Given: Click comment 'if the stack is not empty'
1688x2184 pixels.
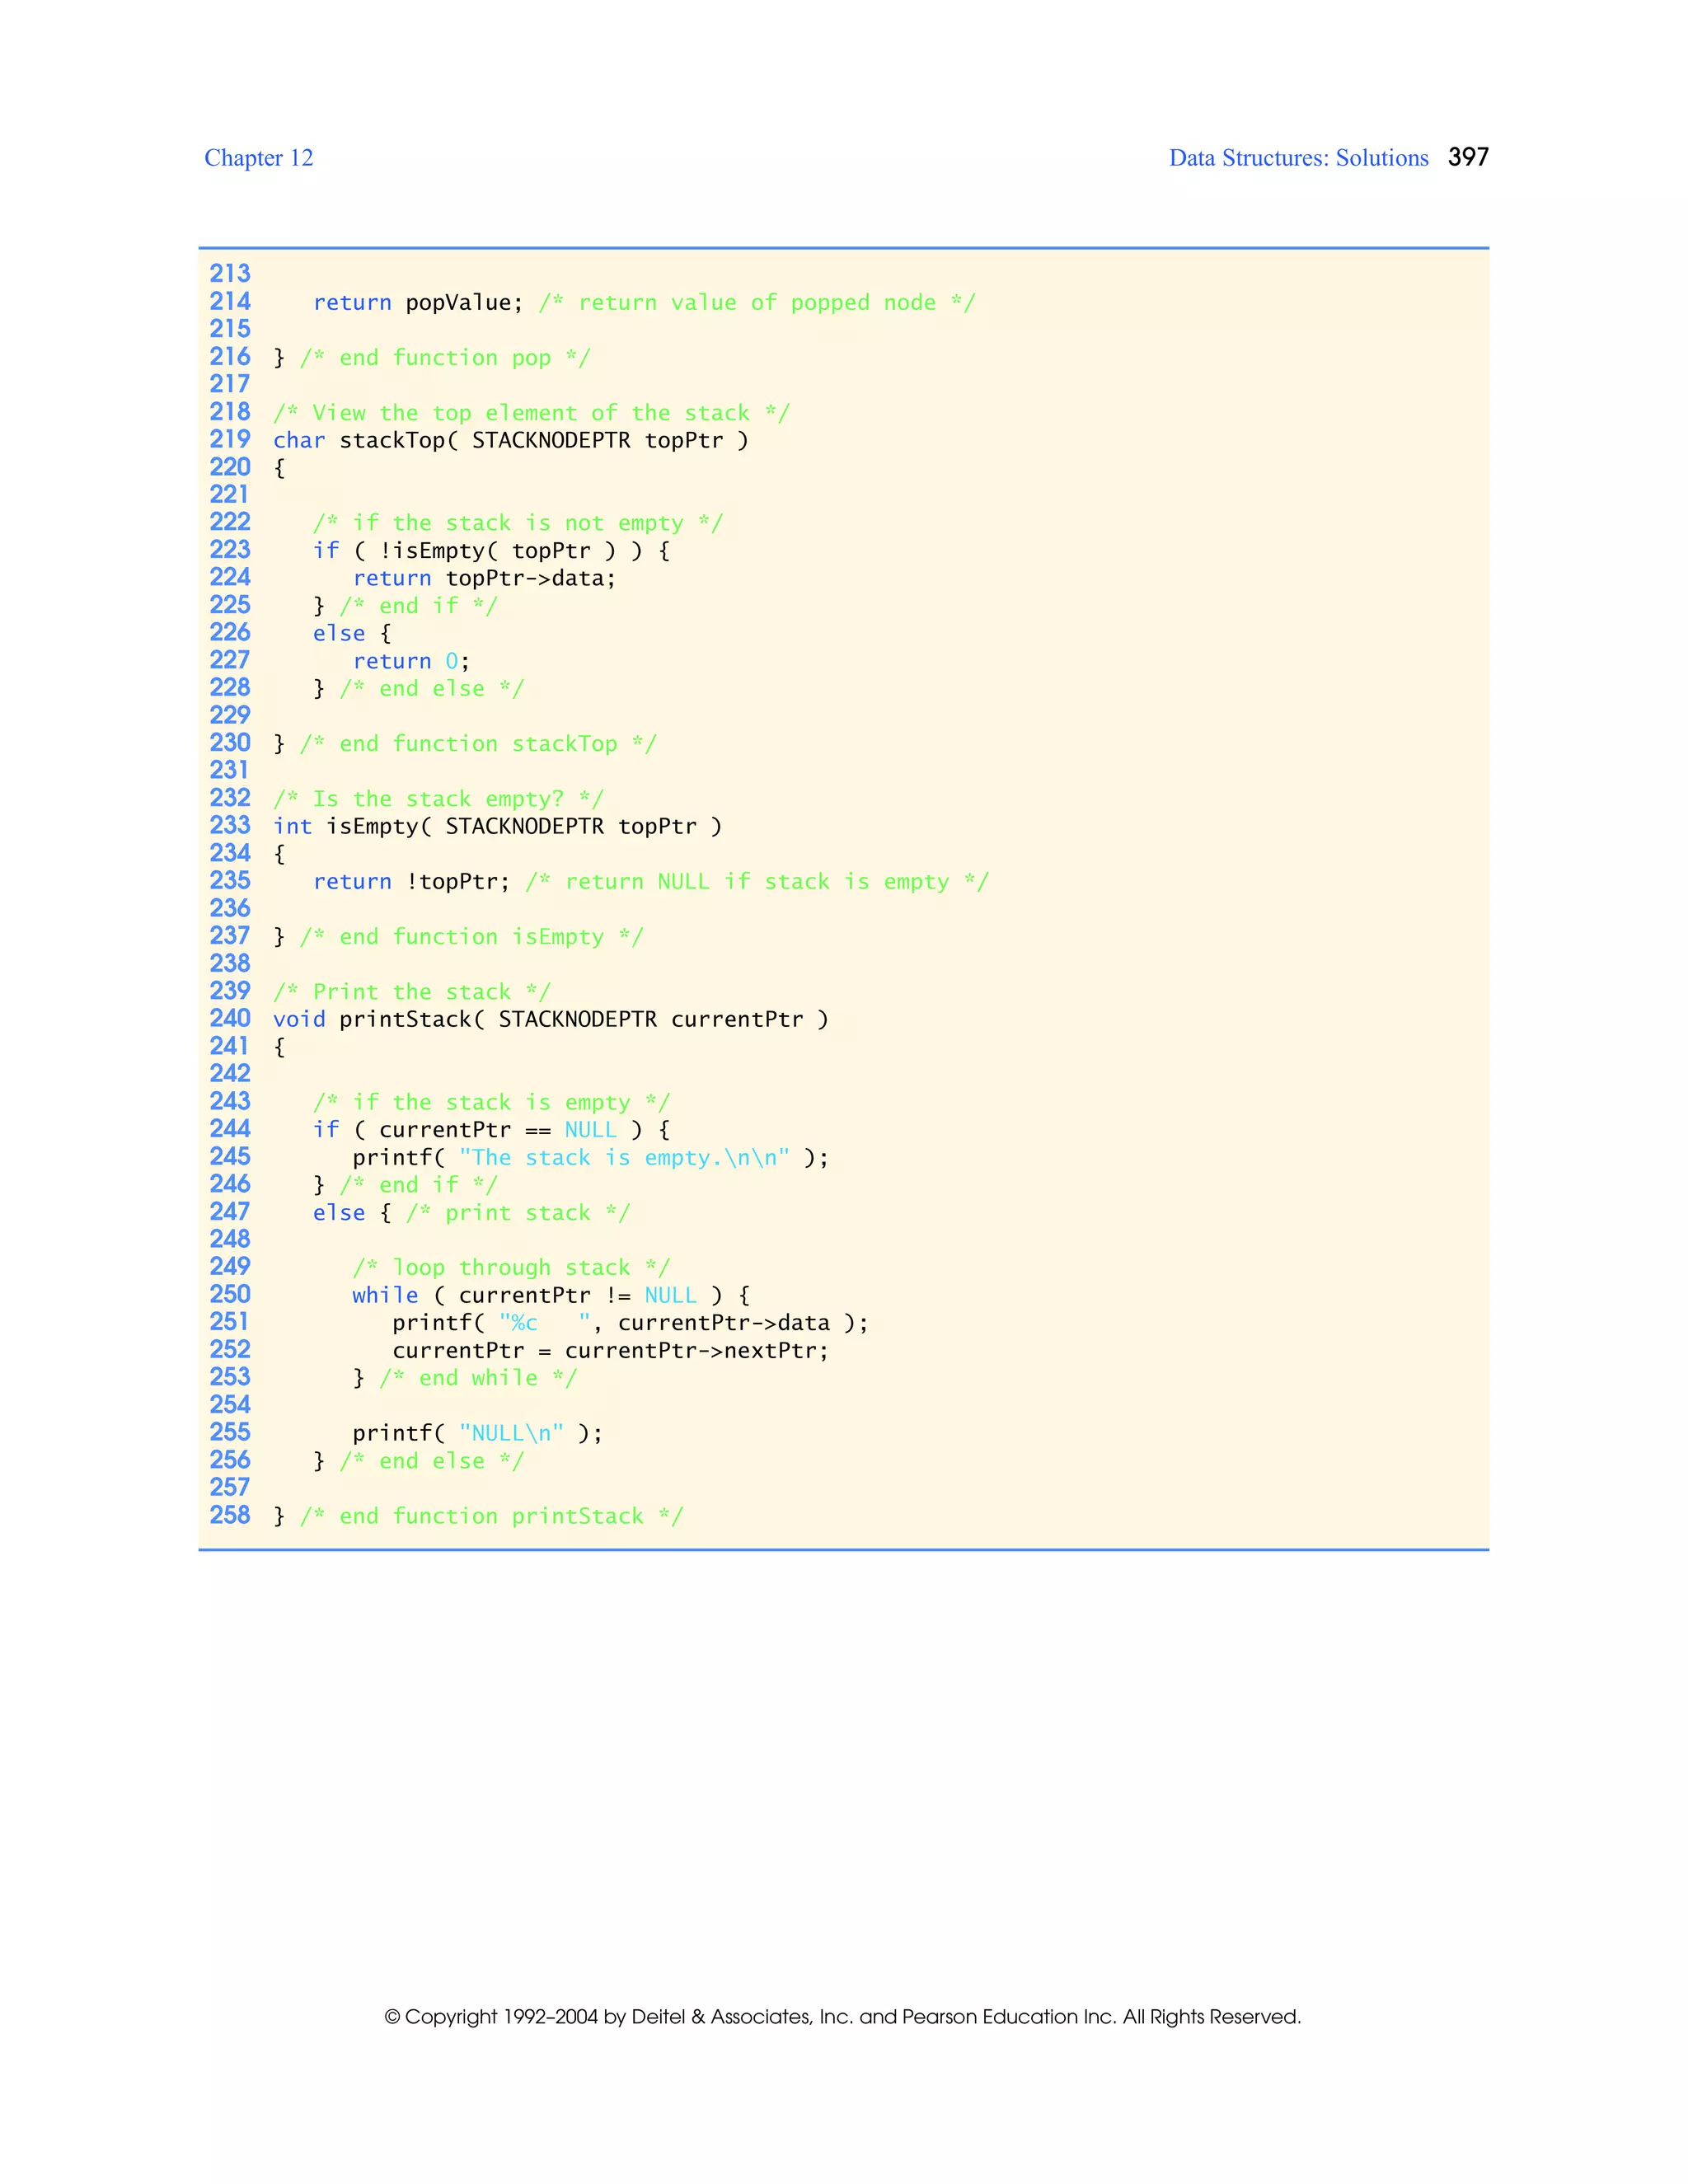Looking at the screenshot, I should (x=518, y=523).
